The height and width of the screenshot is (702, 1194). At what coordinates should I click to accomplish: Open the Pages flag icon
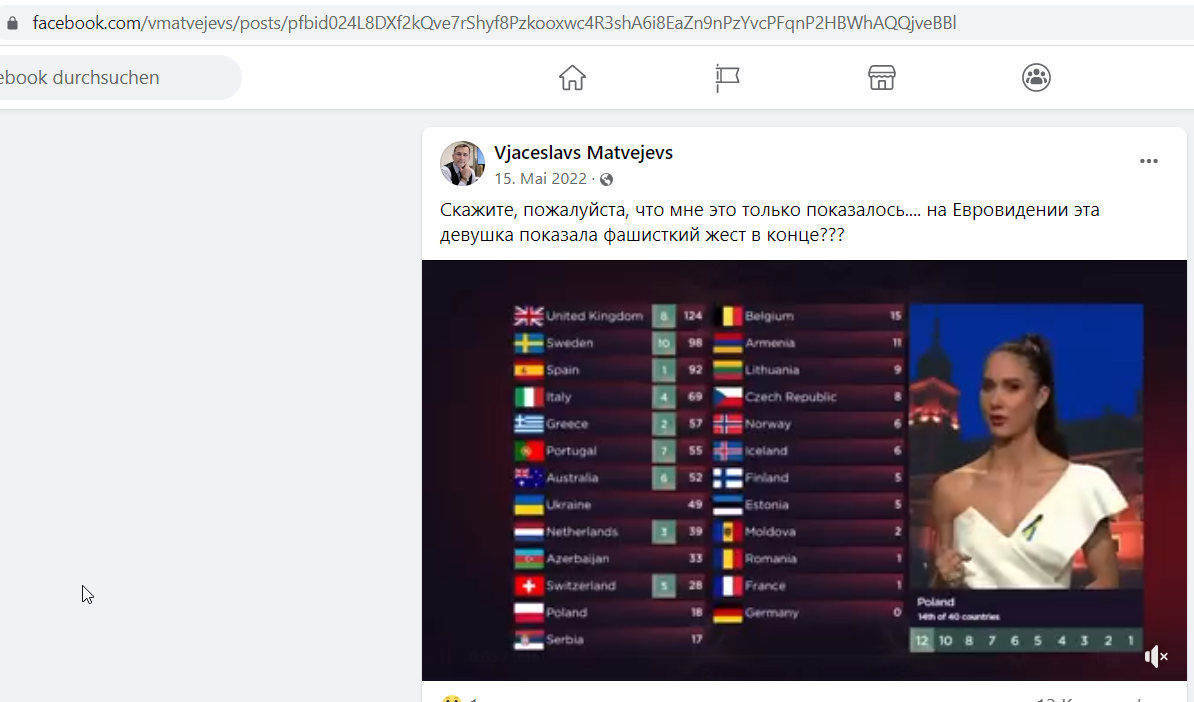coord(727,78)
